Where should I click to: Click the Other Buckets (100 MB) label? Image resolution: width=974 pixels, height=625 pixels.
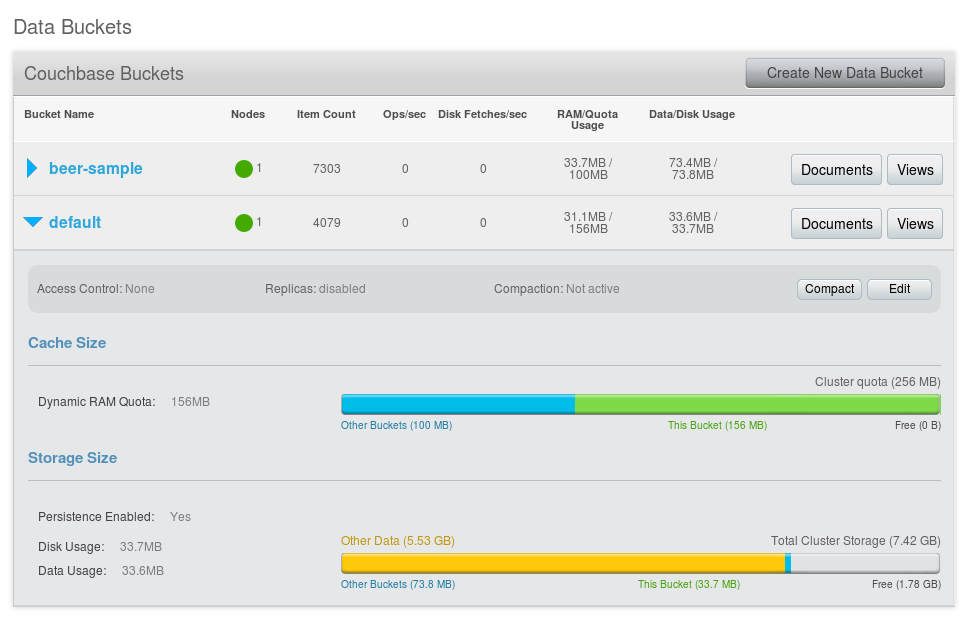(x=396, y=426)
